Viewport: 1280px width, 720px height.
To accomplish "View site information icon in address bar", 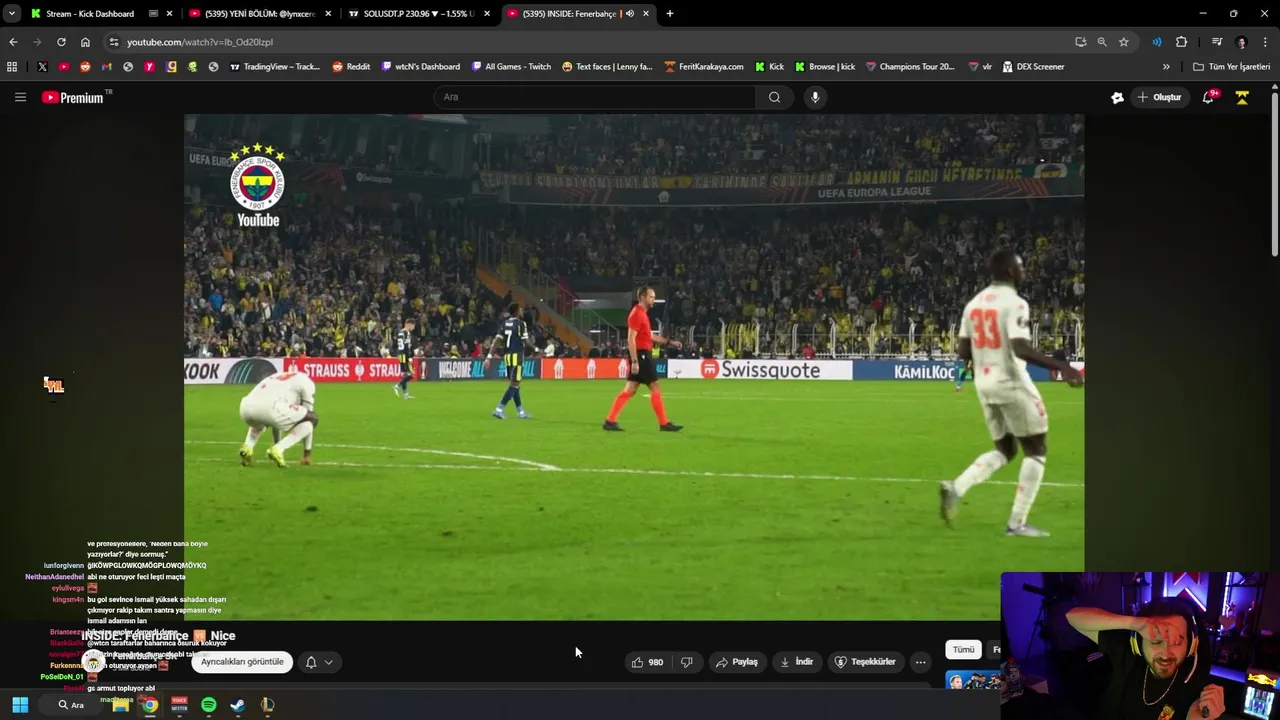I will tap(114, 42).
